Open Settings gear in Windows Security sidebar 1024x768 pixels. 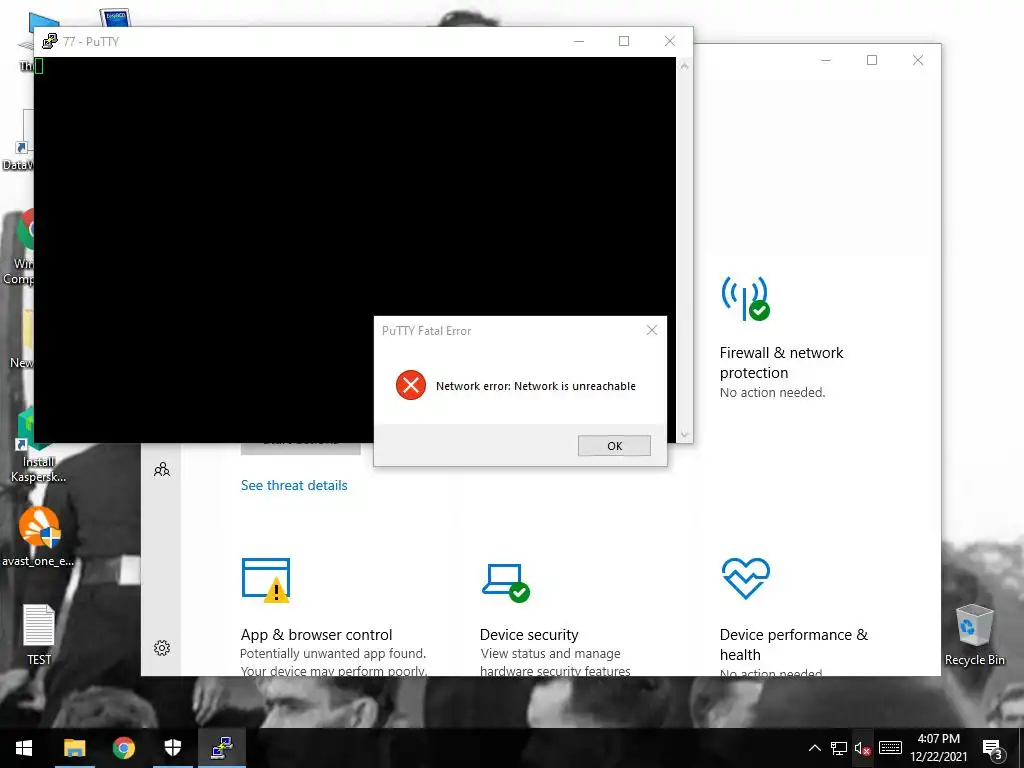[162, 648]
